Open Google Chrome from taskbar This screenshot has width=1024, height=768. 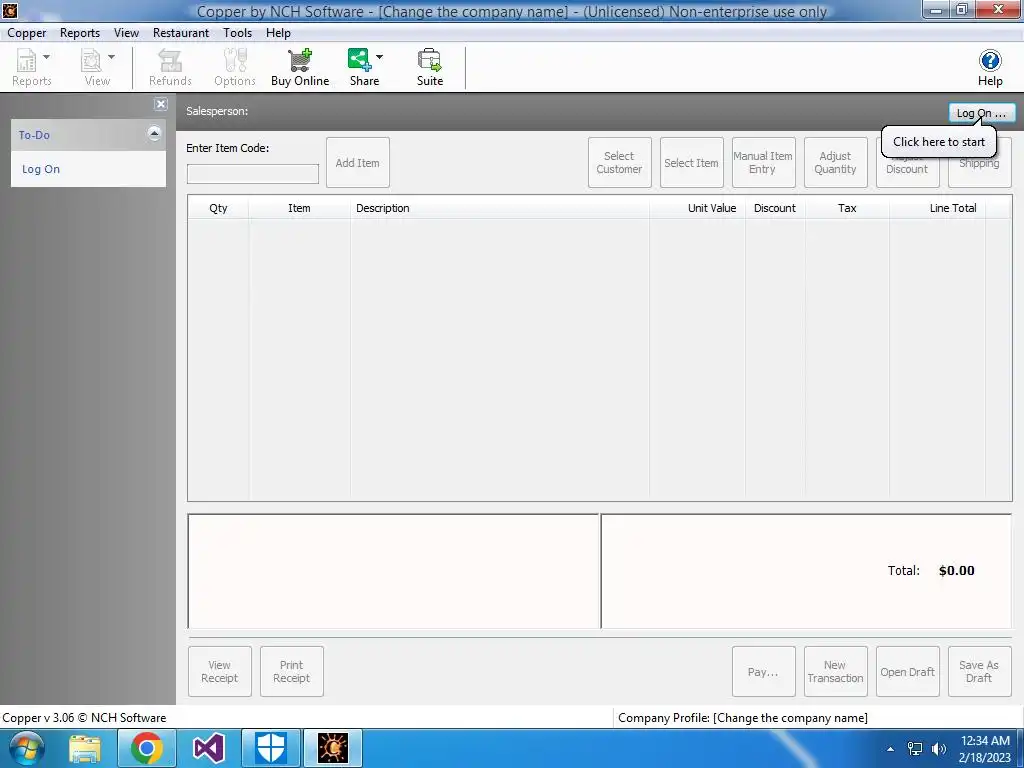point(146,748)
